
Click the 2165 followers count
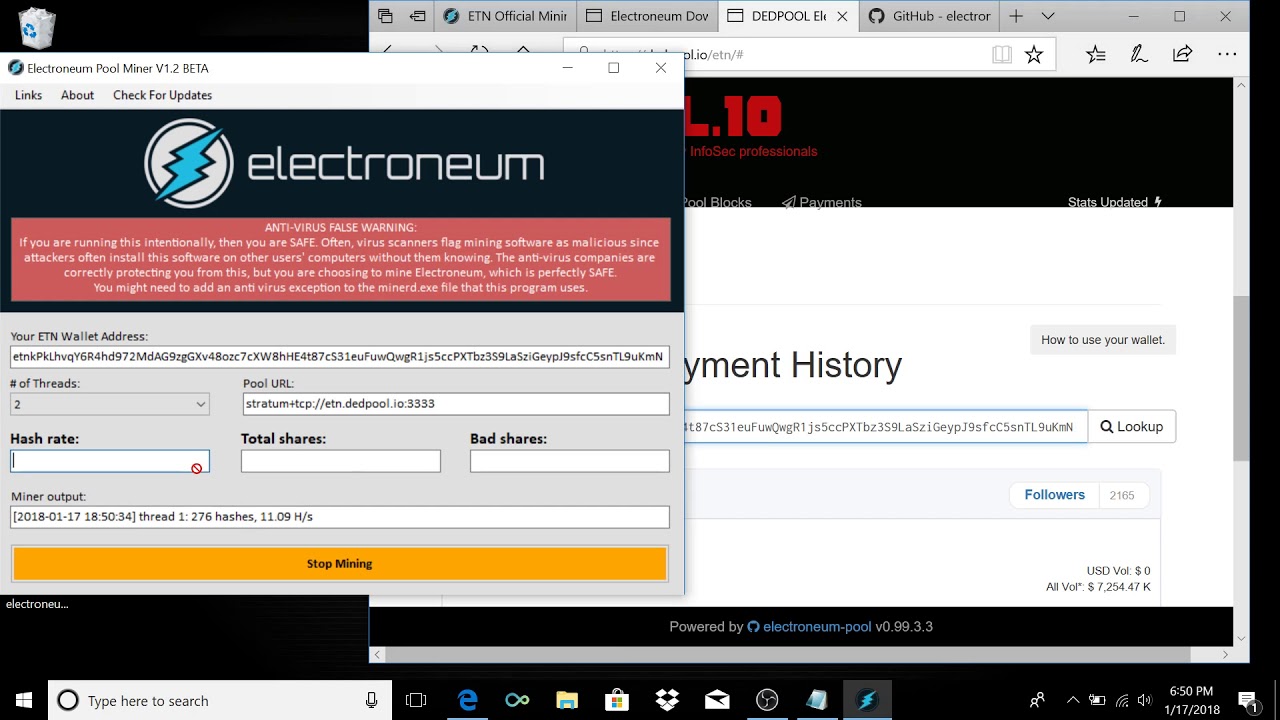pos(1122,495)
